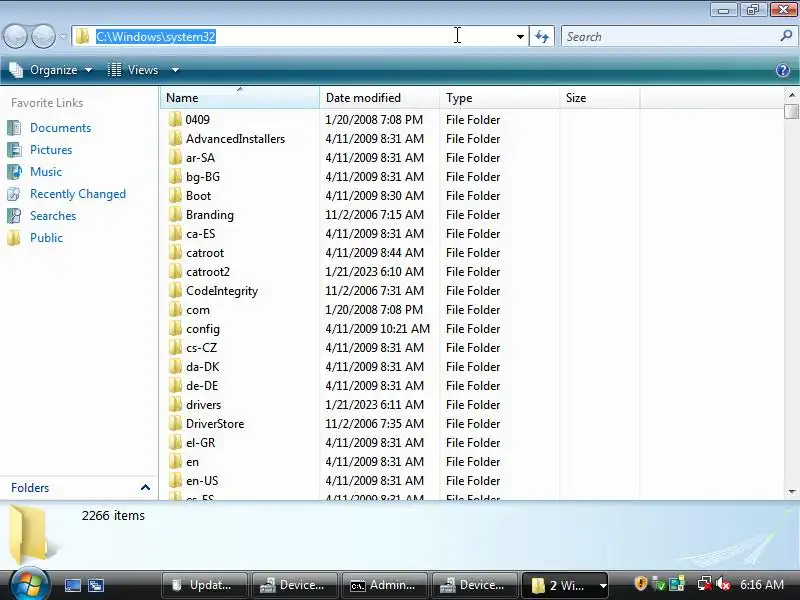This screenshot has height=600, width=800.
Task: Sort by the Type column header
Action: point(499,97)
